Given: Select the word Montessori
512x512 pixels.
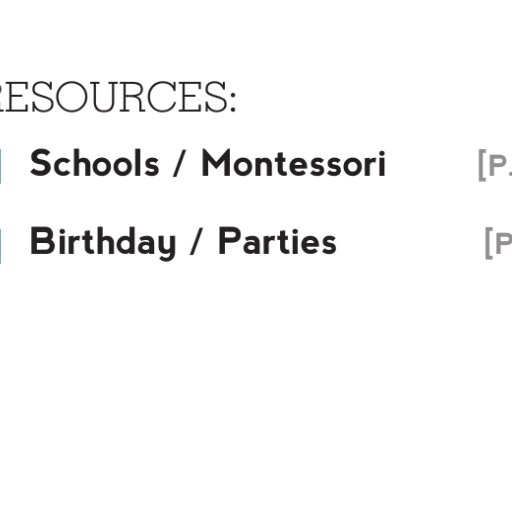Looking at the screenshot, I should point(294,163).
